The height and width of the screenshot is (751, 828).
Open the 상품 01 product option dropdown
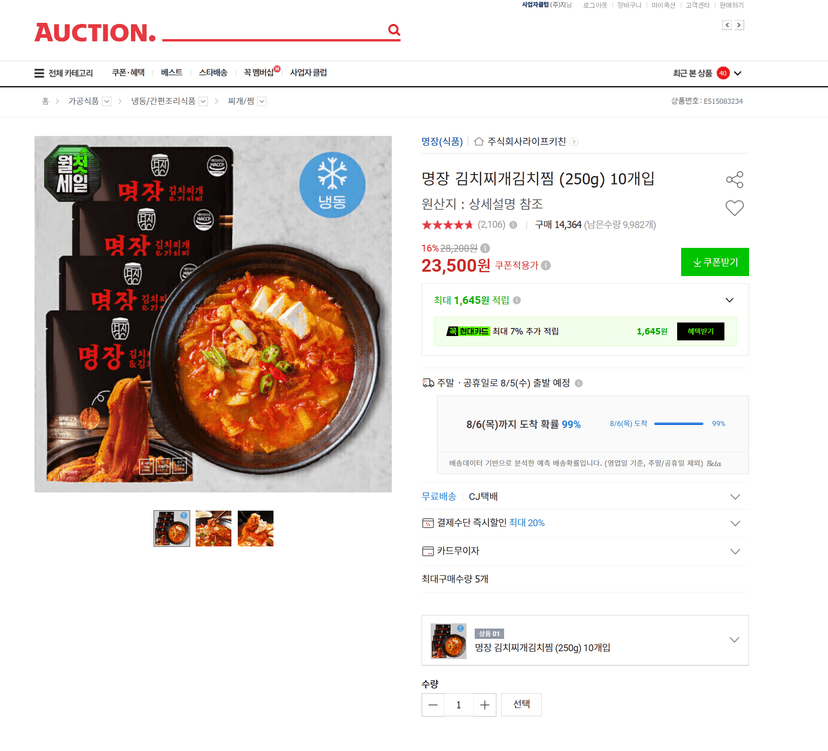coord(585,640)
